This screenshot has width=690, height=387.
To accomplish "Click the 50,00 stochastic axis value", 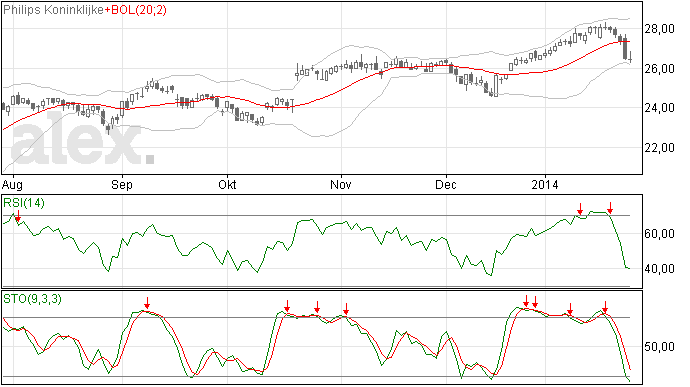I will pyautogui.click(x=659, y=347).
